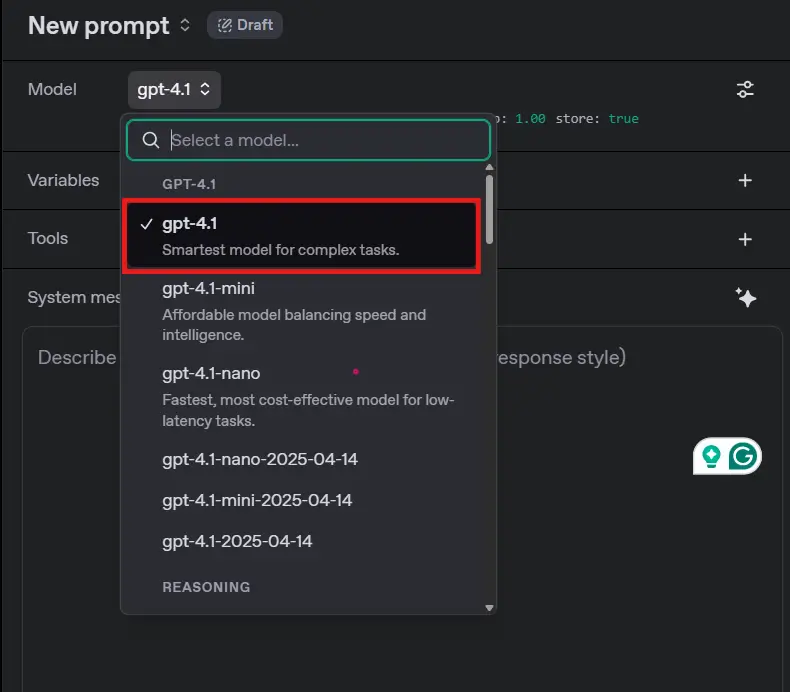Focus the Select a model search field
Viewport: 790px width, 692px height.
click(308, 140)
